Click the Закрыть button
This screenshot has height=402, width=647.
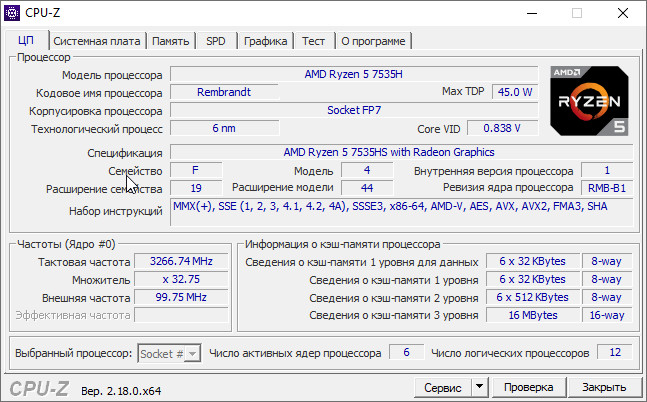click(x=604, y=387)
